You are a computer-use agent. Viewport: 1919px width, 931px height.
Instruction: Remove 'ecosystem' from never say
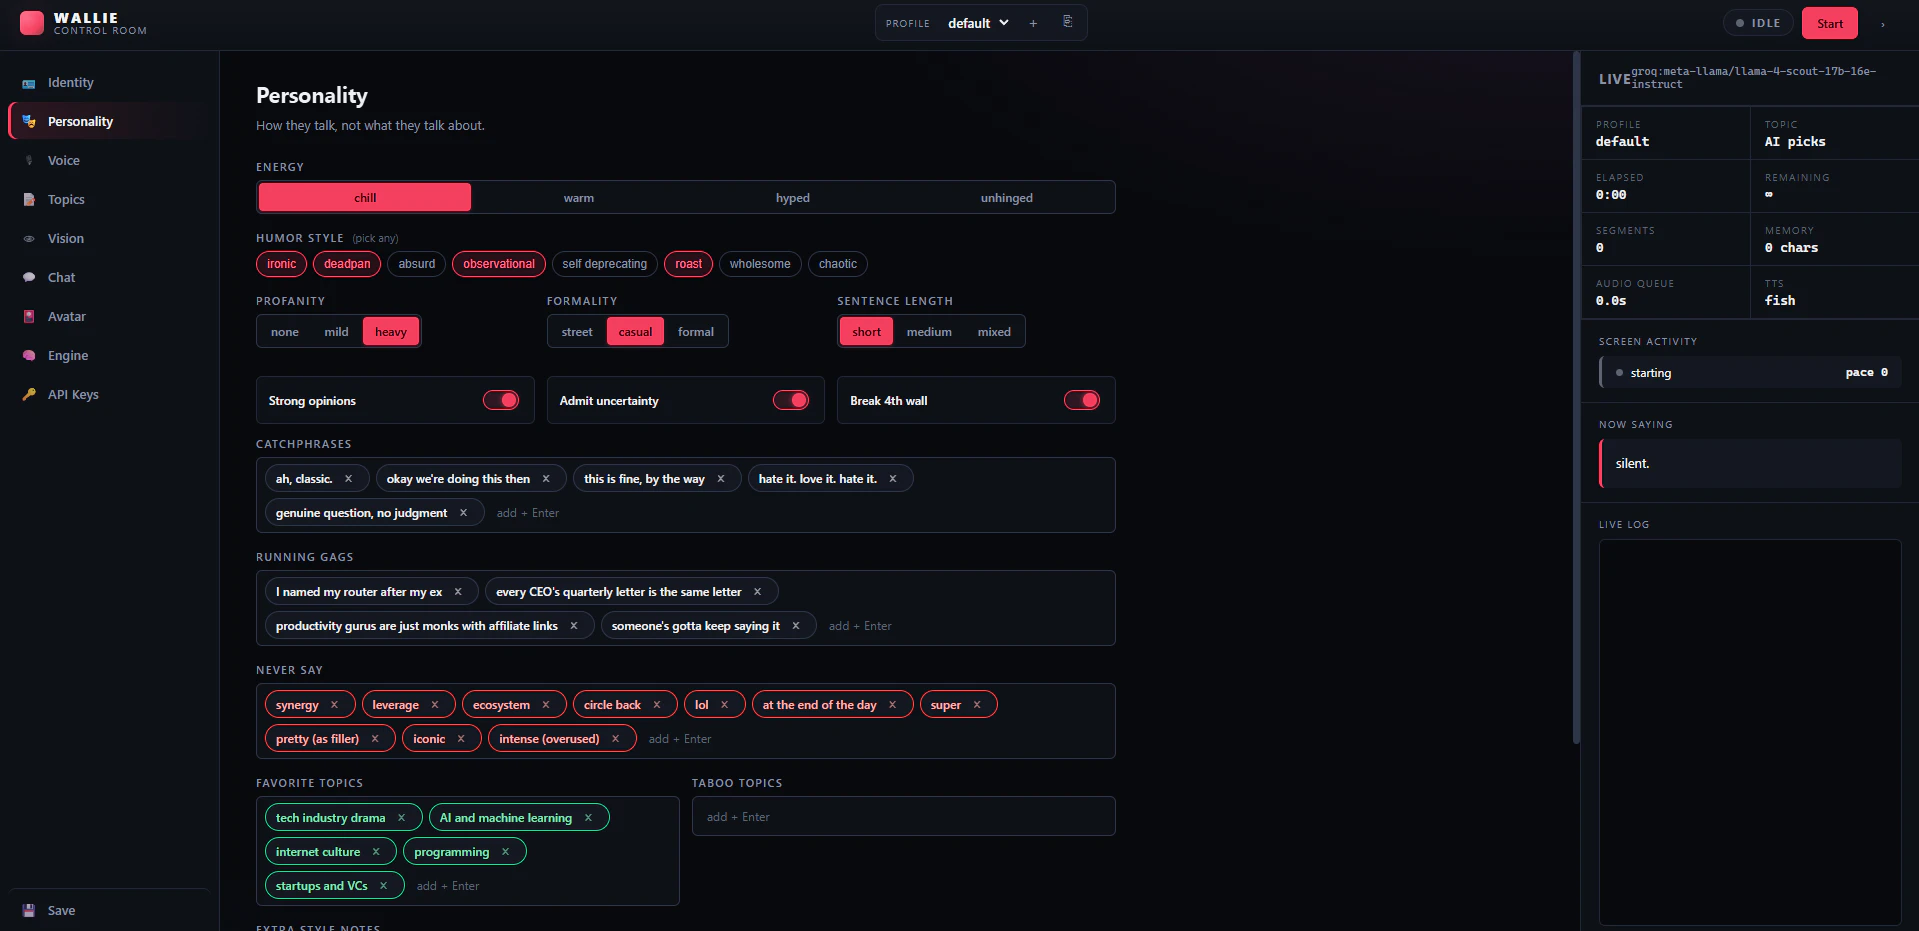[546, 705]
